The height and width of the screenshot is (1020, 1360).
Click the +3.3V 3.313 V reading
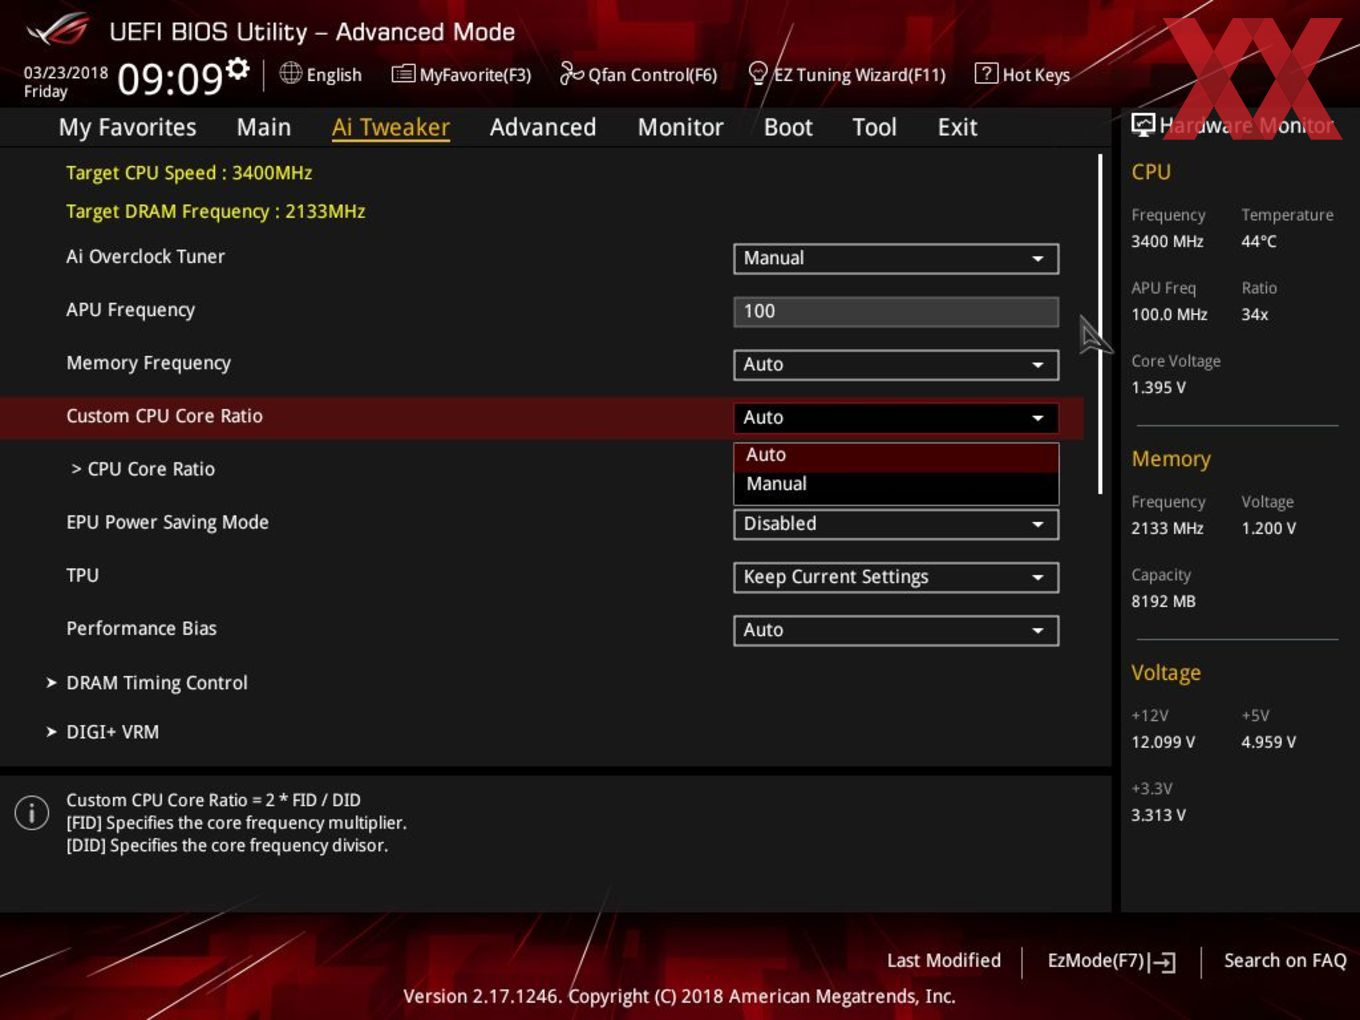pos(1158,815)
